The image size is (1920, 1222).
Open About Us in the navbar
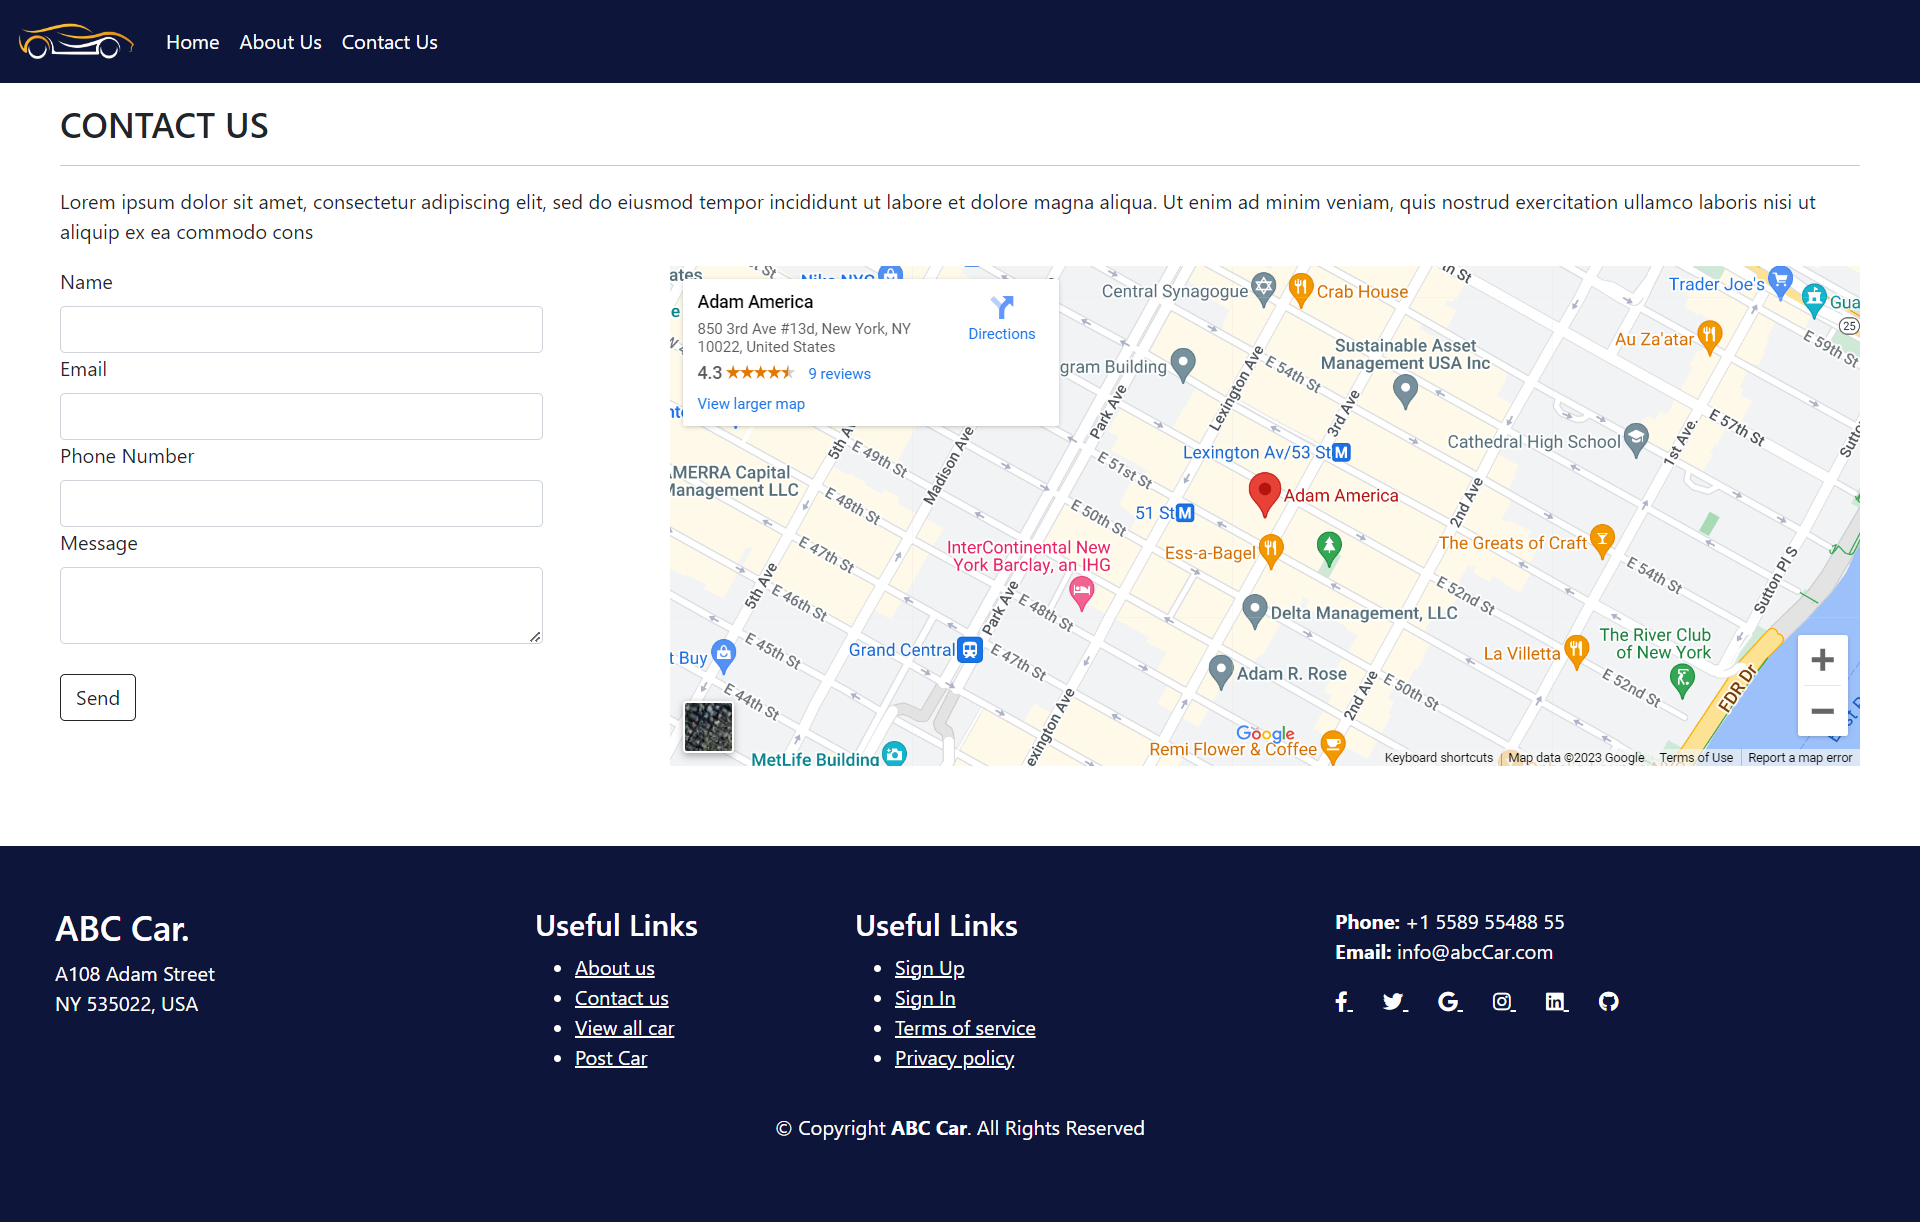280,42
